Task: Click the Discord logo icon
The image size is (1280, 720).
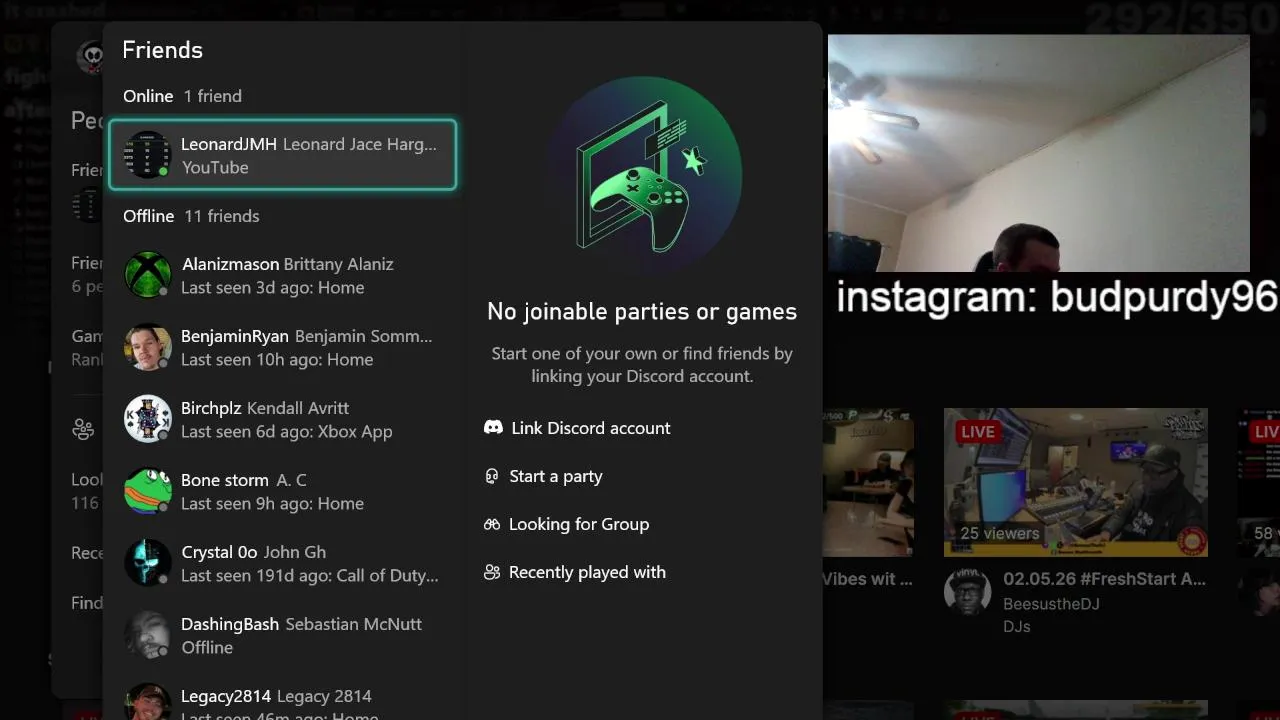Action: tap(493, 427)
